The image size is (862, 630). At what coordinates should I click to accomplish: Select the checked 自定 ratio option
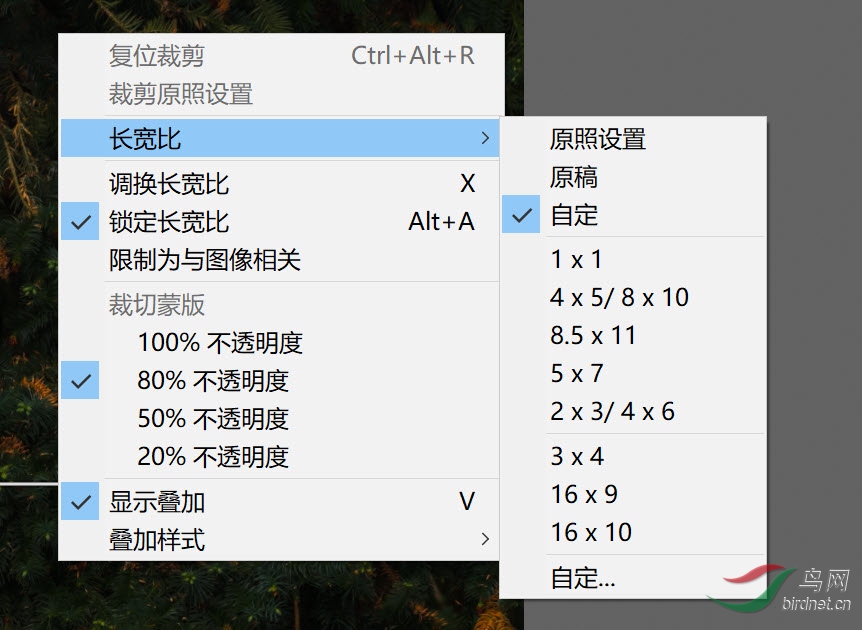coord(633,214)
